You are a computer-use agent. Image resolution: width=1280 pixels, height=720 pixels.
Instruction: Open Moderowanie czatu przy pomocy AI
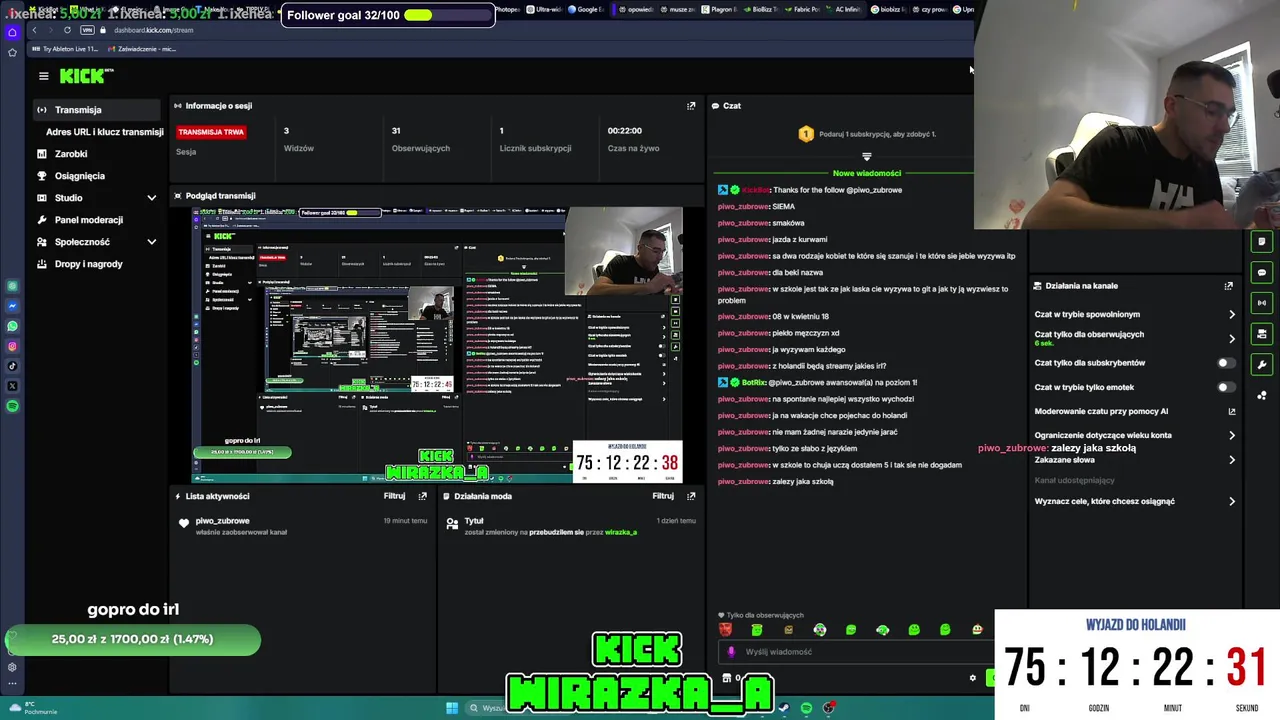1135,411
